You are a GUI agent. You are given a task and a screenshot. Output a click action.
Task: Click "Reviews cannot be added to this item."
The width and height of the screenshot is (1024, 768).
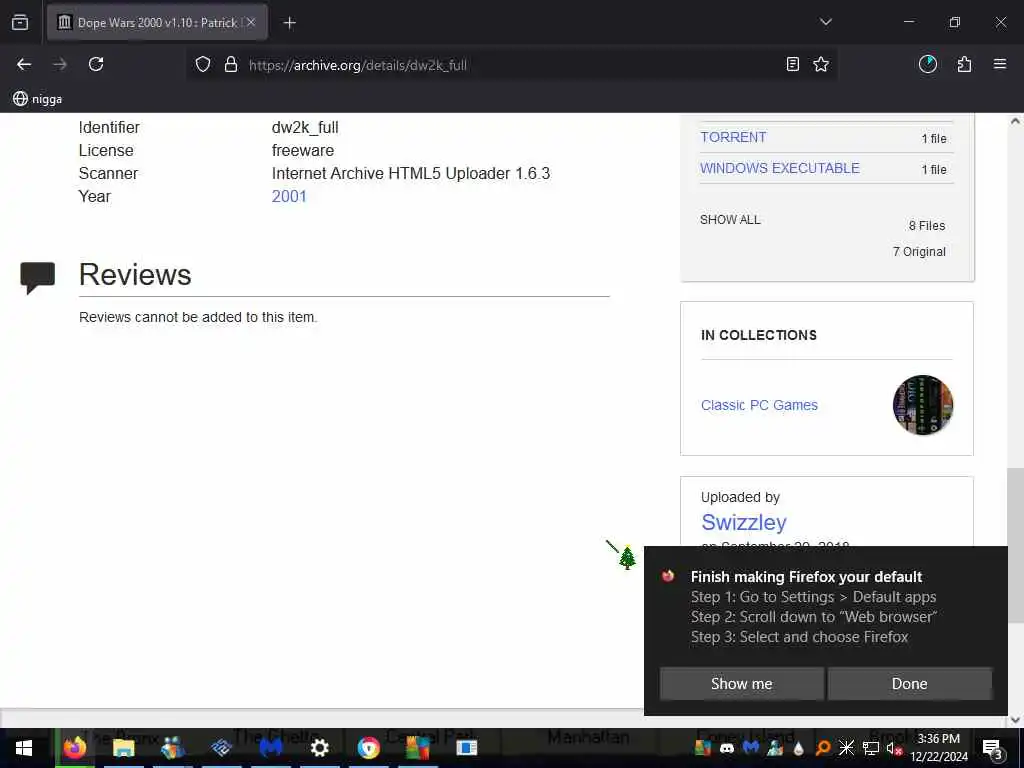click(x=198, y=317)
